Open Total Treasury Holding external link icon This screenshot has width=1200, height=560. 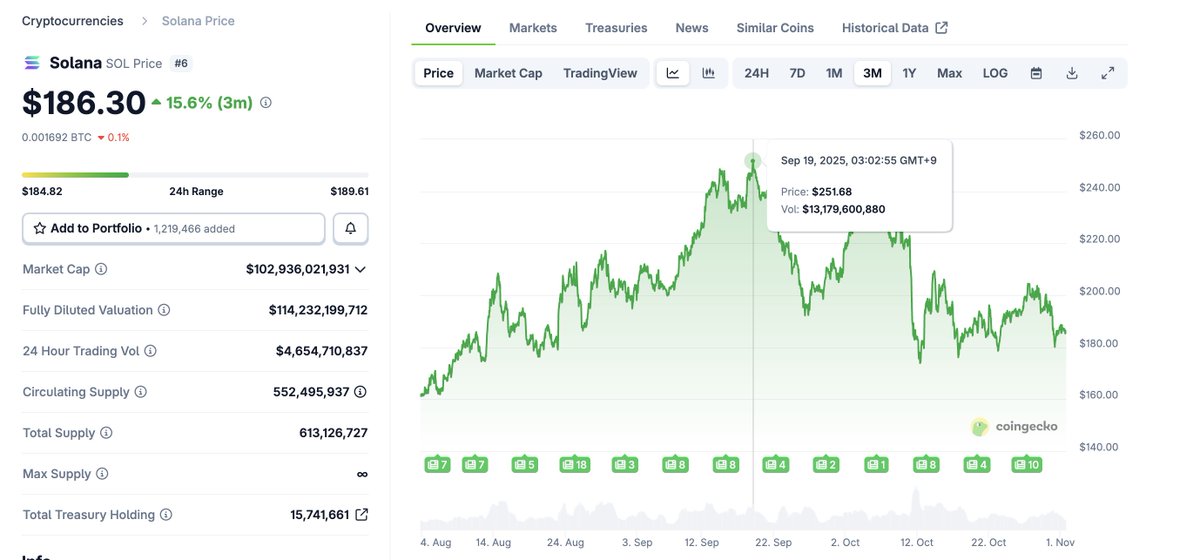[361, 515]
